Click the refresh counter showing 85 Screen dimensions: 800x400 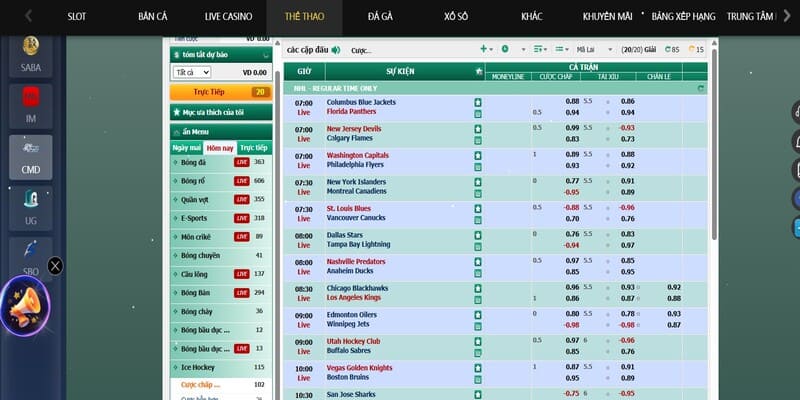click(x=672, y=49)
